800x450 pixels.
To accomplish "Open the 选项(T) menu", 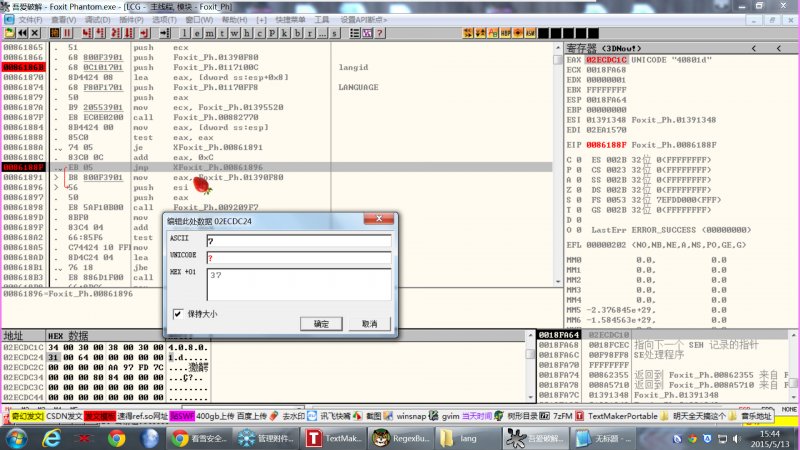I will coord(164,20).
